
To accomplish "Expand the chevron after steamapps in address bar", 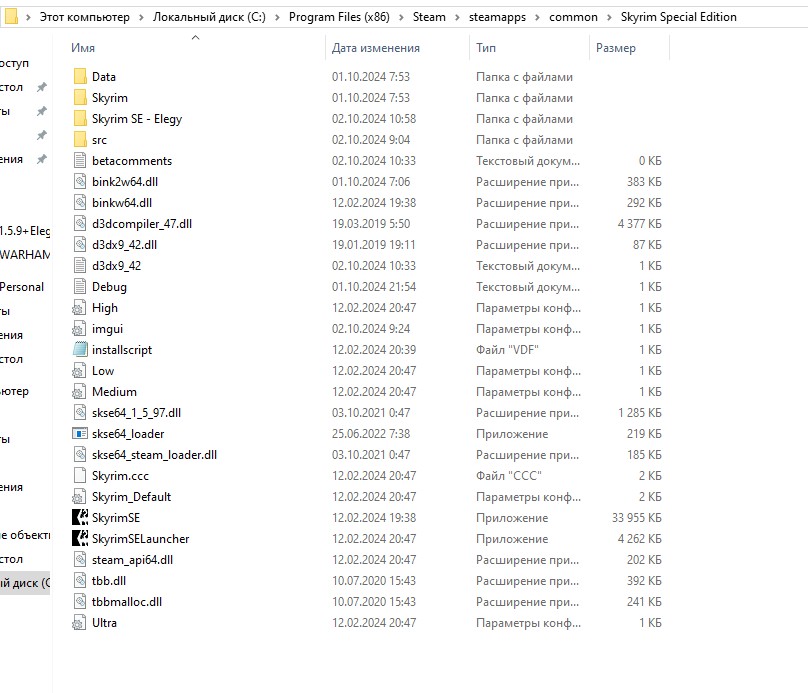I will (537, 18).
